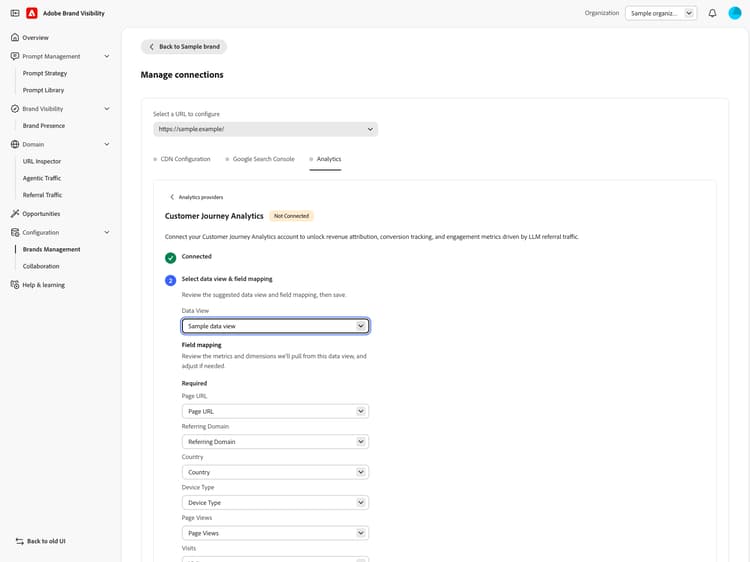Click the Adobe Brand Visibility title
750x562 pixels.
point(74,13)
